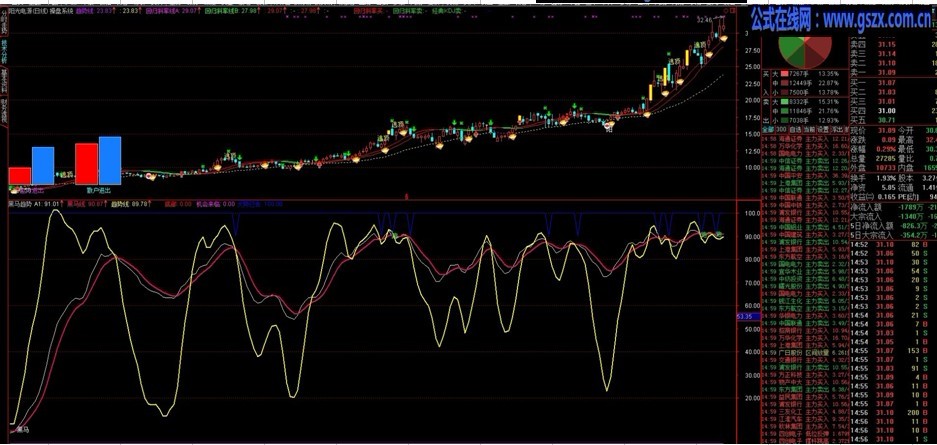Image resolution: width=937 pixels, height=445 pixels.
Task: Click the 钻 icon on the lowest recent candle
Action: point(608,126)
